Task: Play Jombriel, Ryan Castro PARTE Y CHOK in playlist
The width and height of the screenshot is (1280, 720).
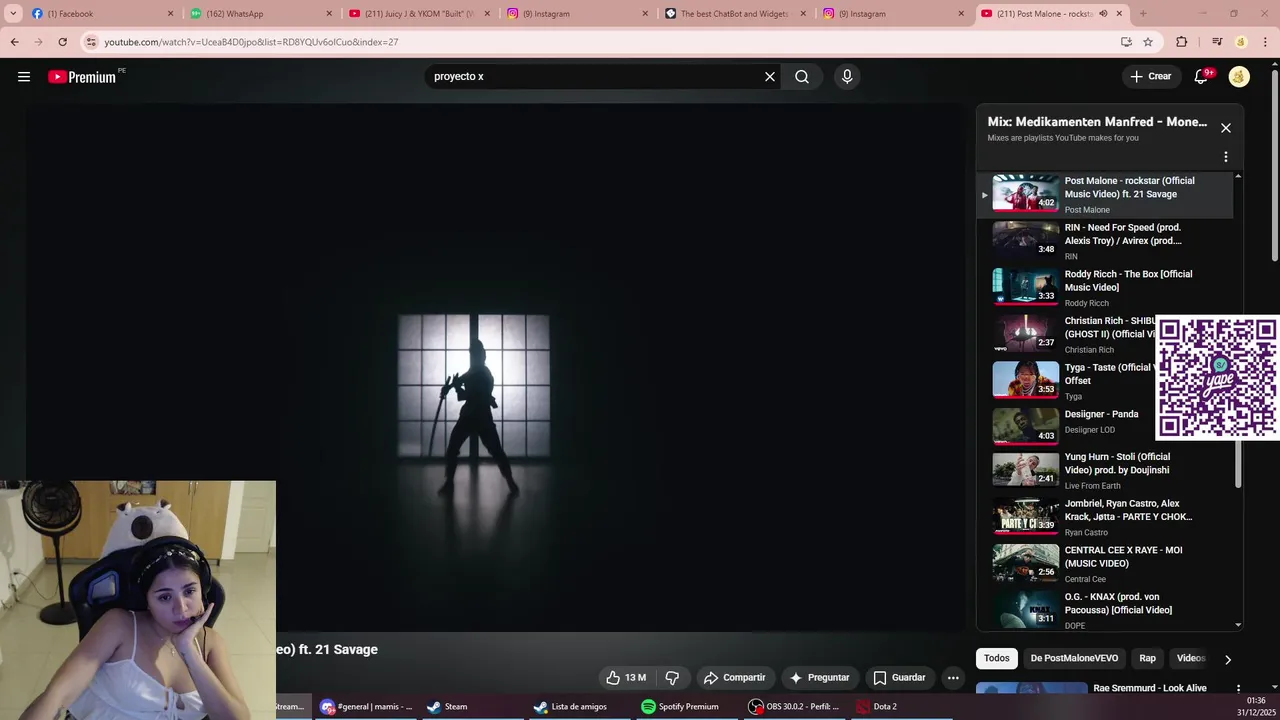Action: pos(1105,518)
